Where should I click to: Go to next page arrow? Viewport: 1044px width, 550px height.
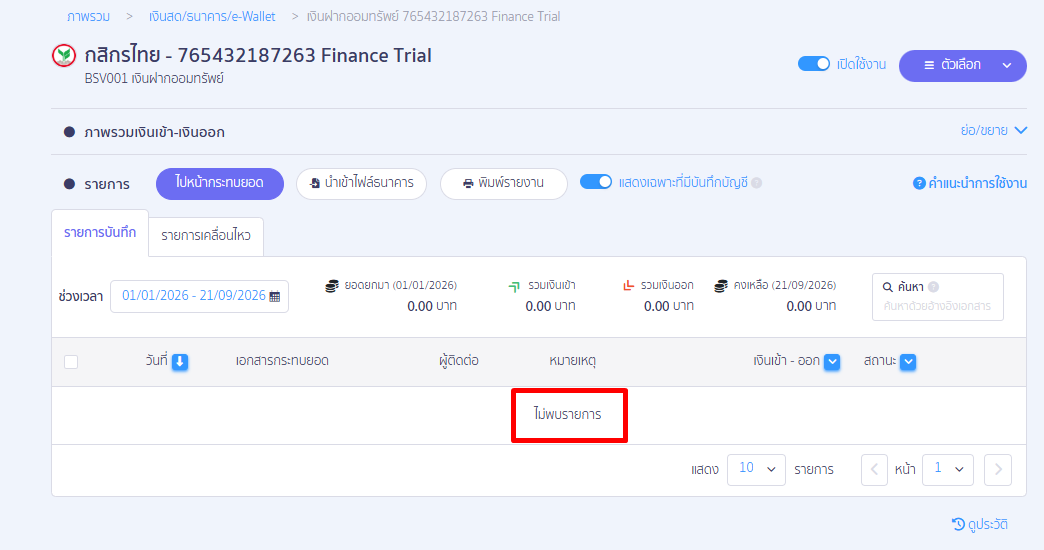pyautogui.click(x=998, y=469)
